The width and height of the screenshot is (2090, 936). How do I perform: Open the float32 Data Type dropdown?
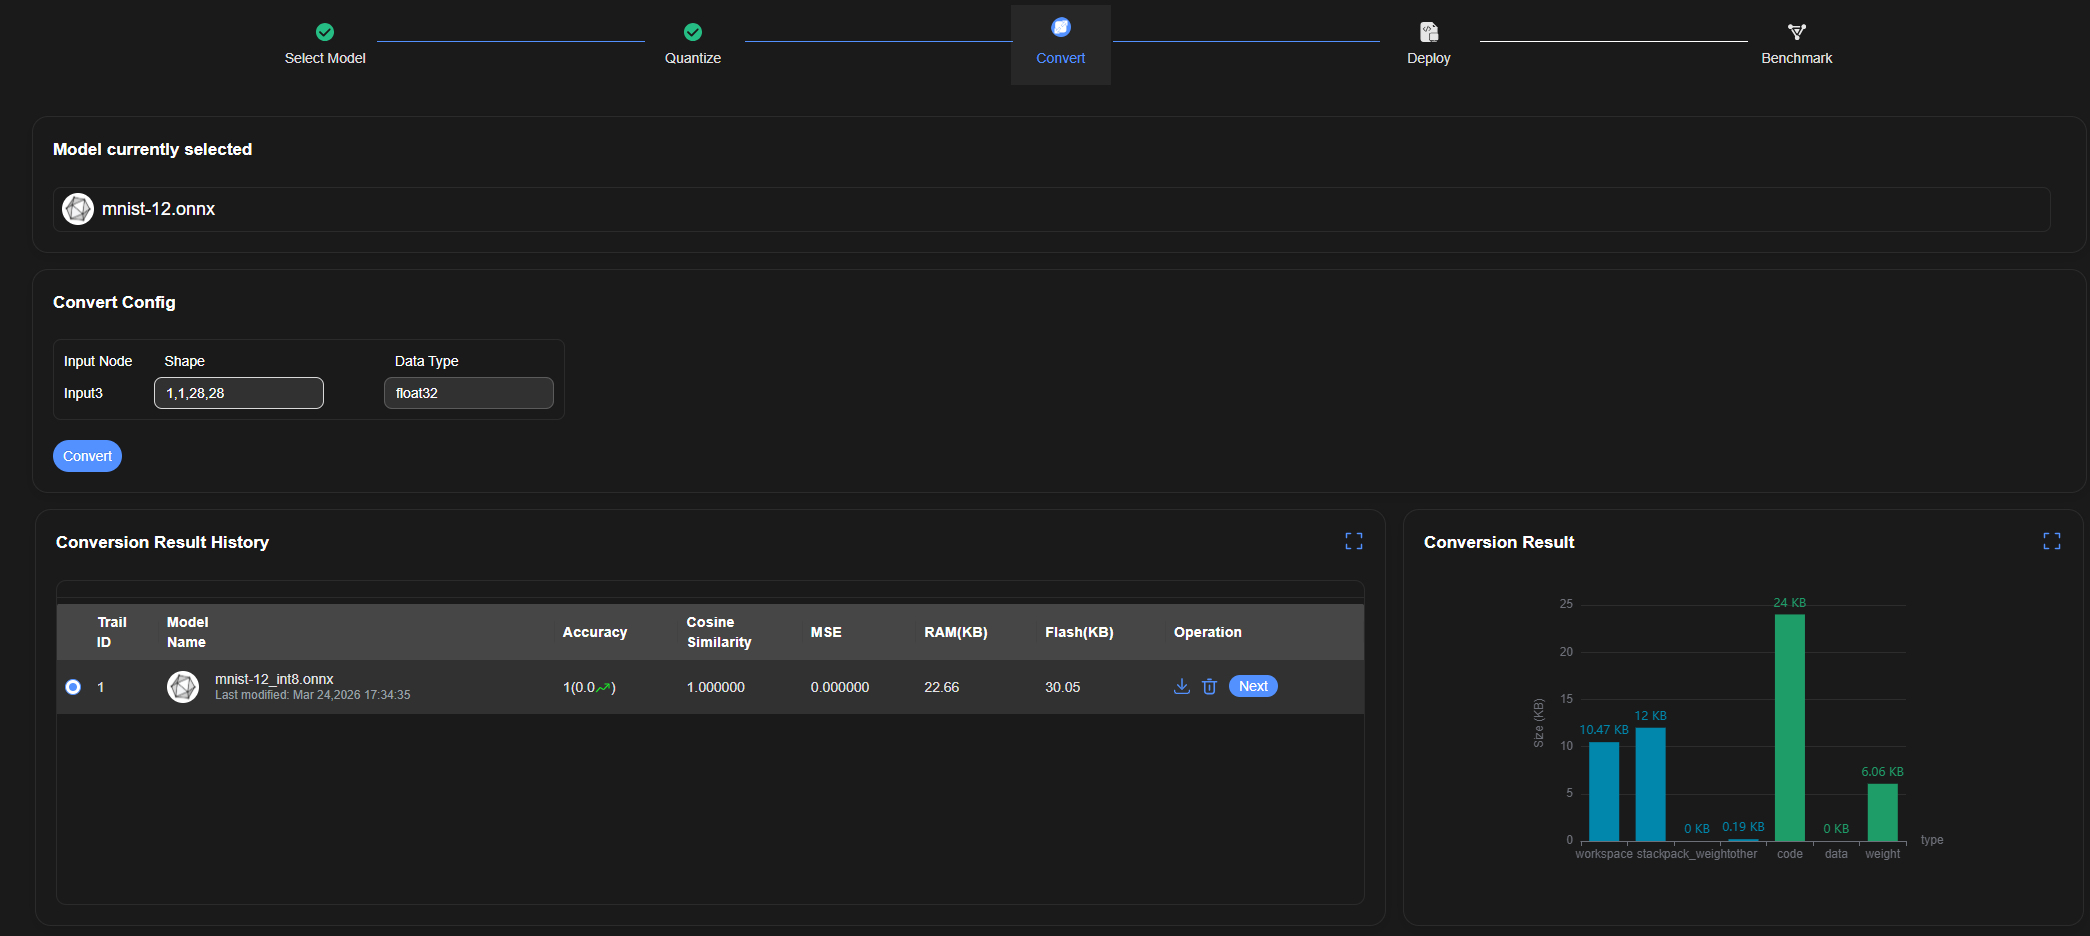coord(468,393)
